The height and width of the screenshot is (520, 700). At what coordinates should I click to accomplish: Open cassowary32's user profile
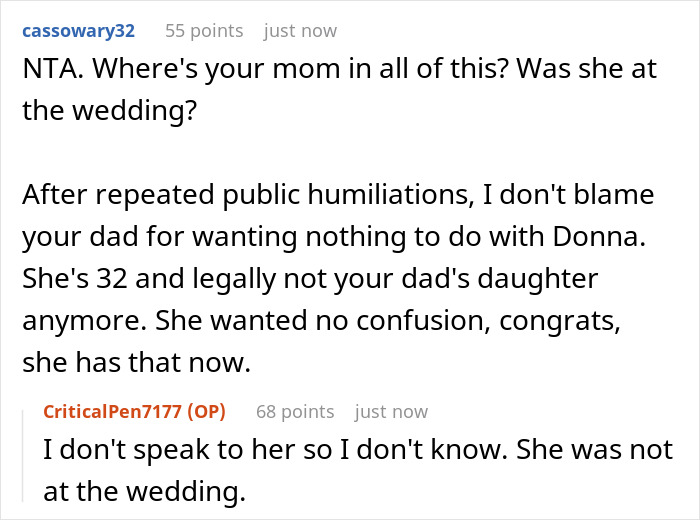tap(78, 30)
